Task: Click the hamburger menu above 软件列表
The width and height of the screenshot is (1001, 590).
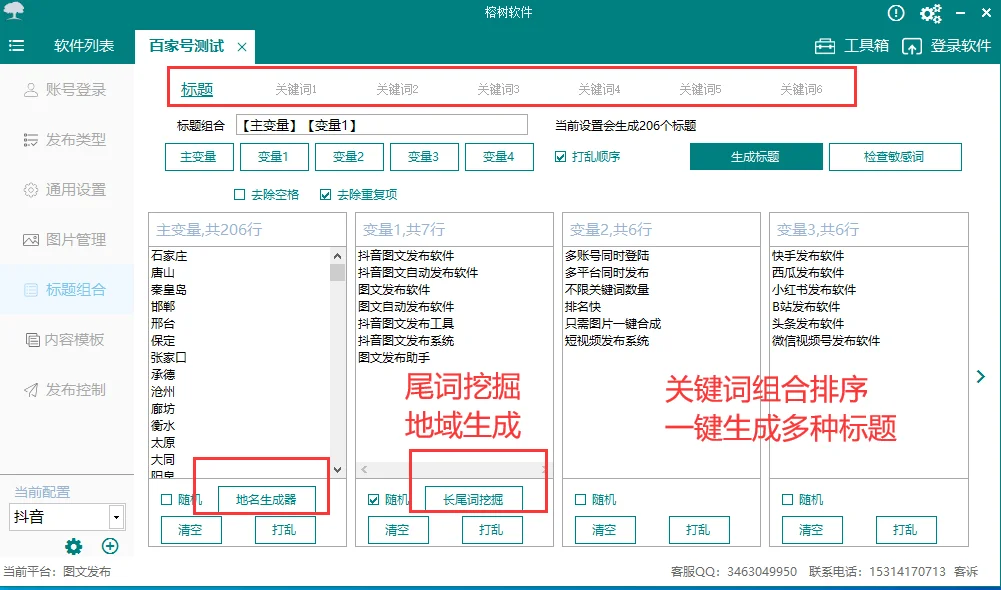Action: coord(16,45)
